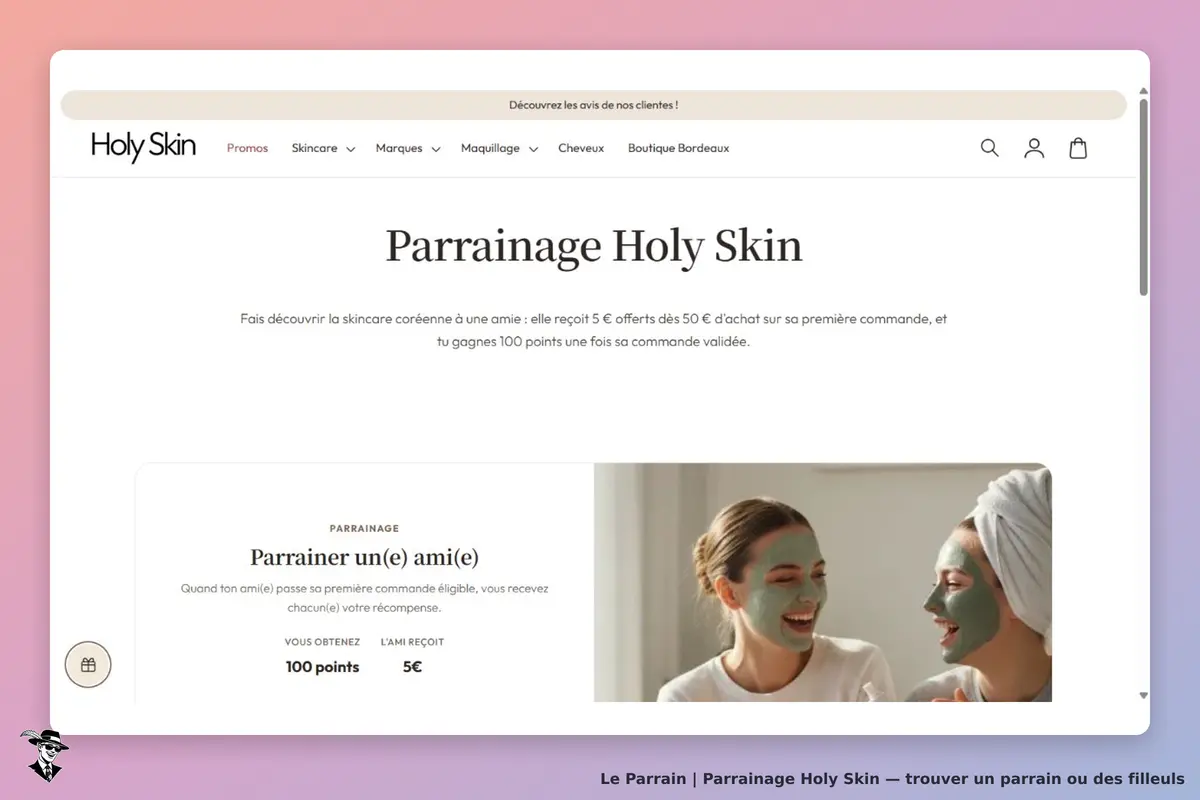Click the '100 points' reward value

tap(322, 667)
